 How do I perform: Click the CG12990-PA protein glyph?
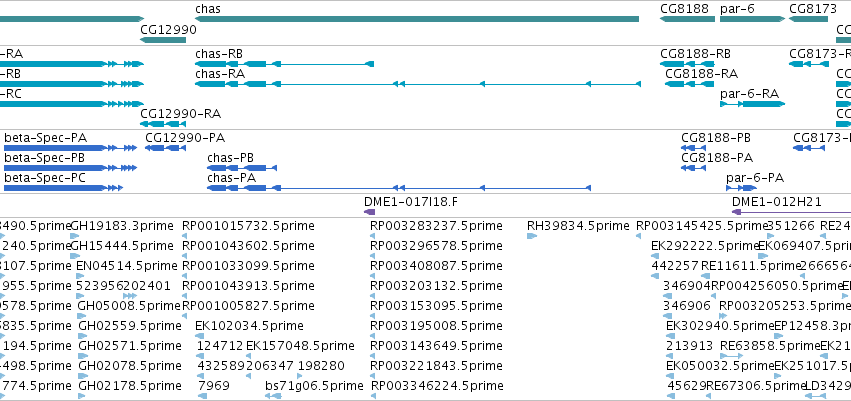pos(166,148)
